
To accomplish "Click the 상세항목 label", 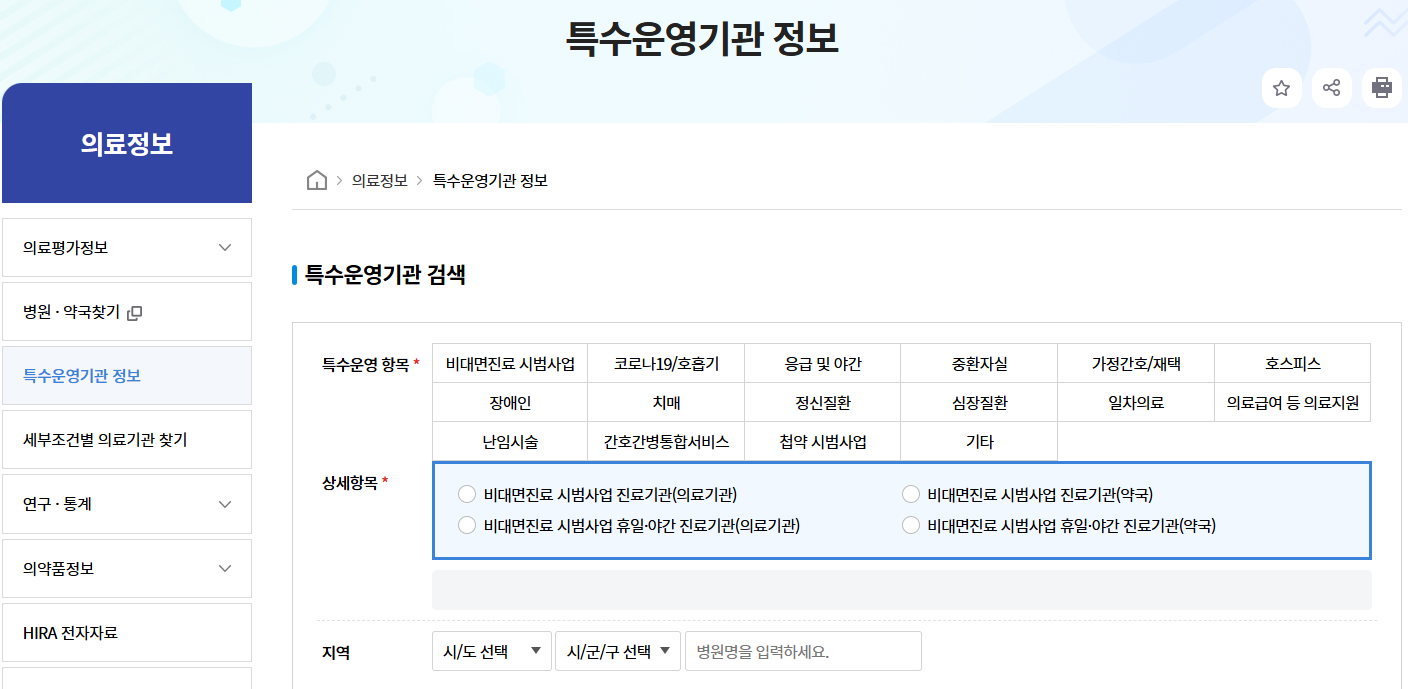I will tap(349, 482).
